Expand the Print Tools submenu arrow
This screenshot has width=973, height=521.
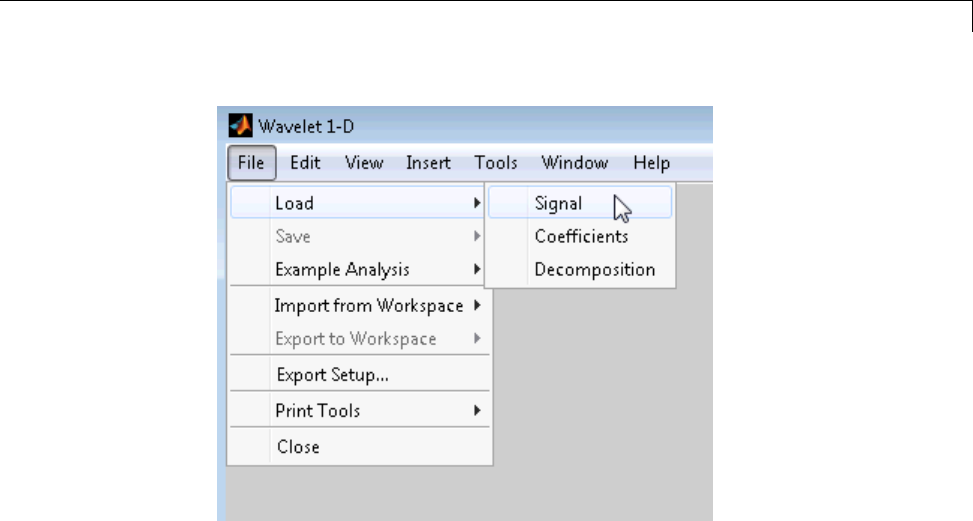pyautogui.click(x=478, y=410)
